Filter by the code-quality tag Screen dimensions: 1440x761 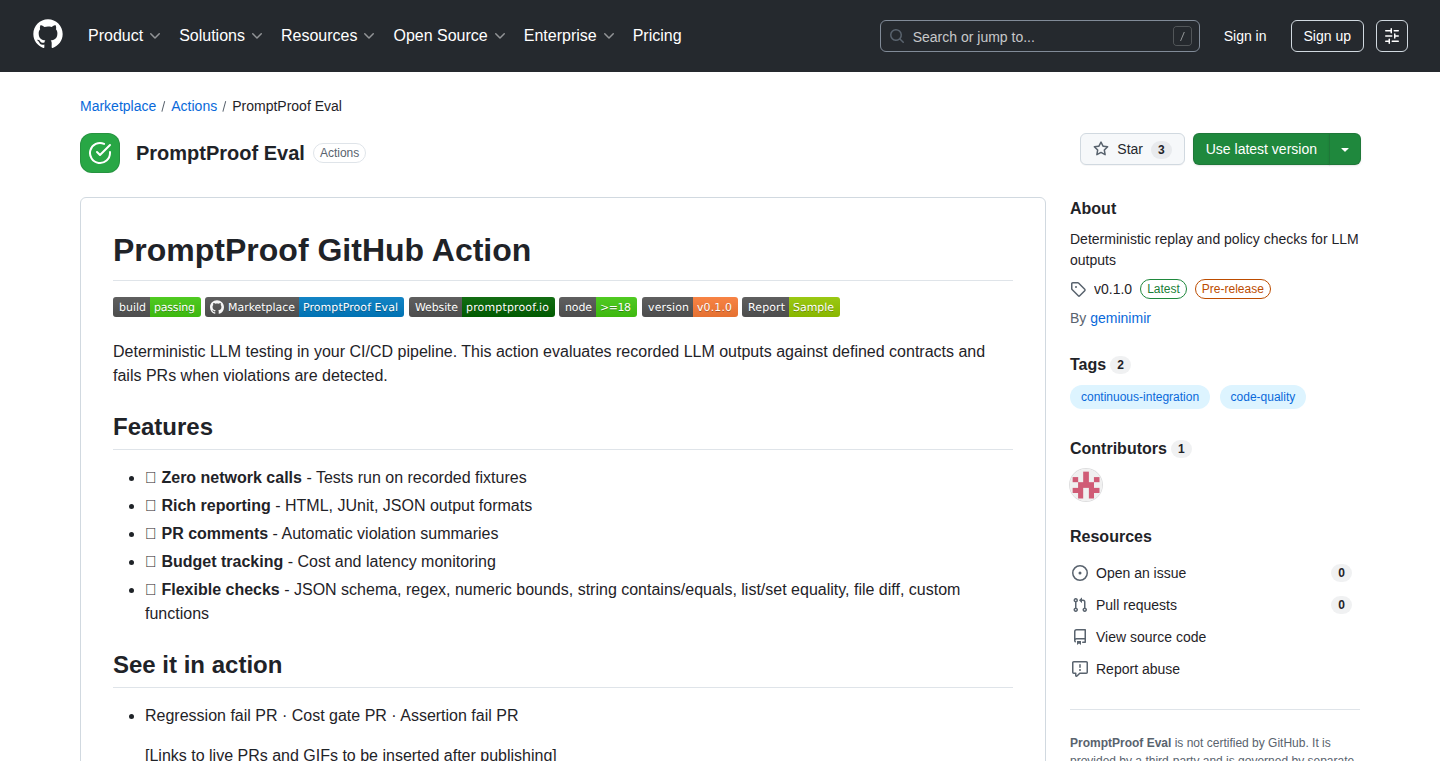[1263, 397]
